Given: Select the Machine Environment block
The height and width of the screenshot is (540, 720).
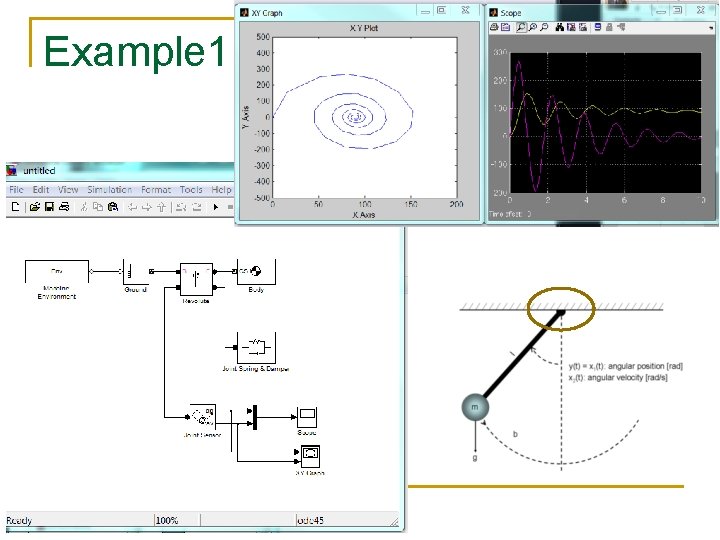Looking at the screenshot, I should point(56,271).
